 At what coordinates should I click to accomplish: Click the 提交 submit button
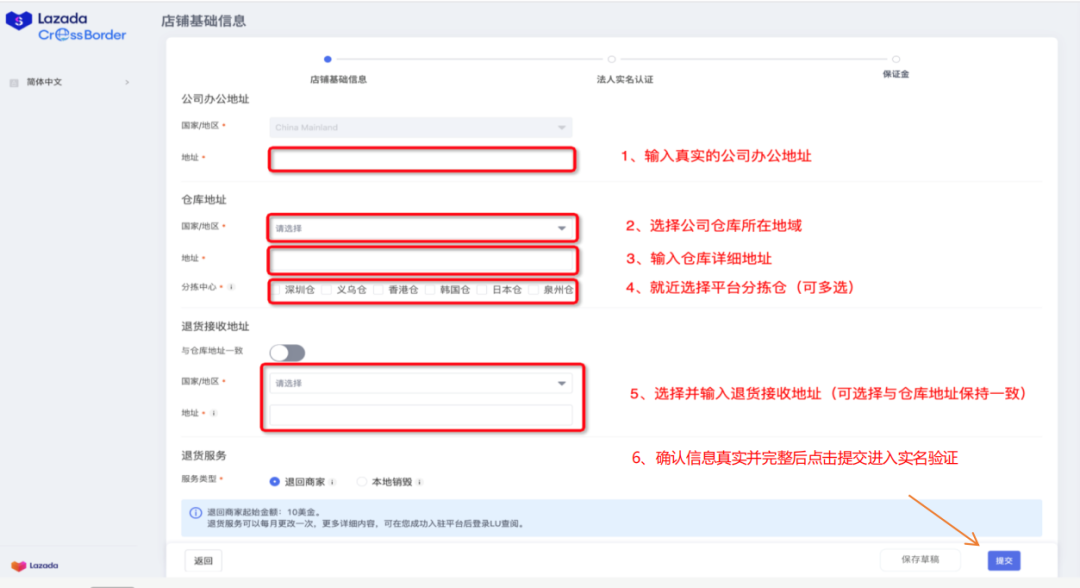1002,561
